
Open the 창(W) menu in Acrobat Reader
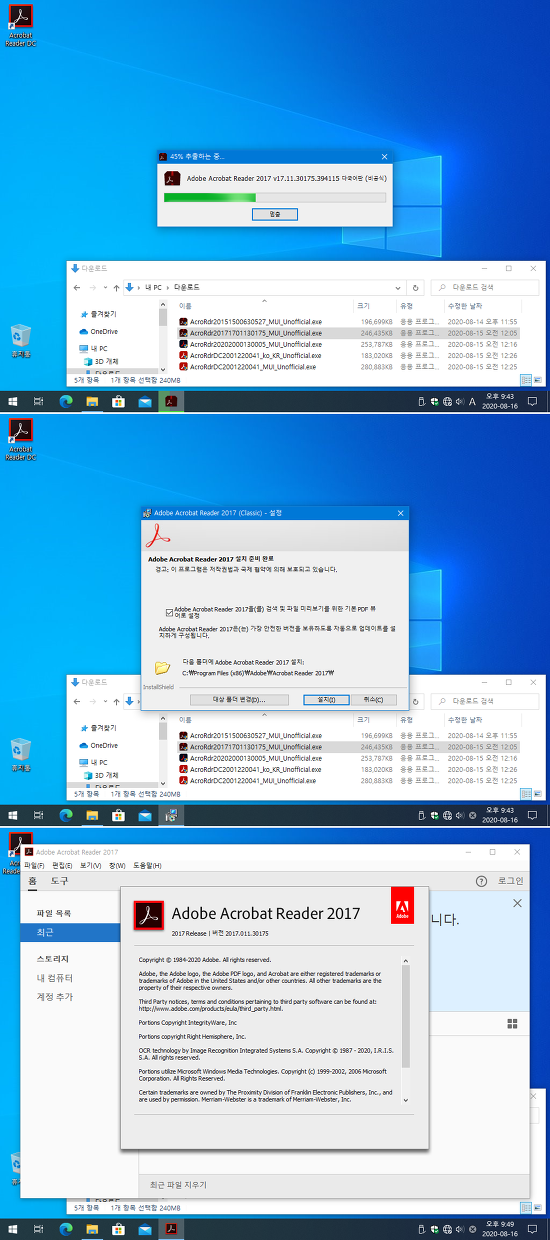tap(117, 865)
